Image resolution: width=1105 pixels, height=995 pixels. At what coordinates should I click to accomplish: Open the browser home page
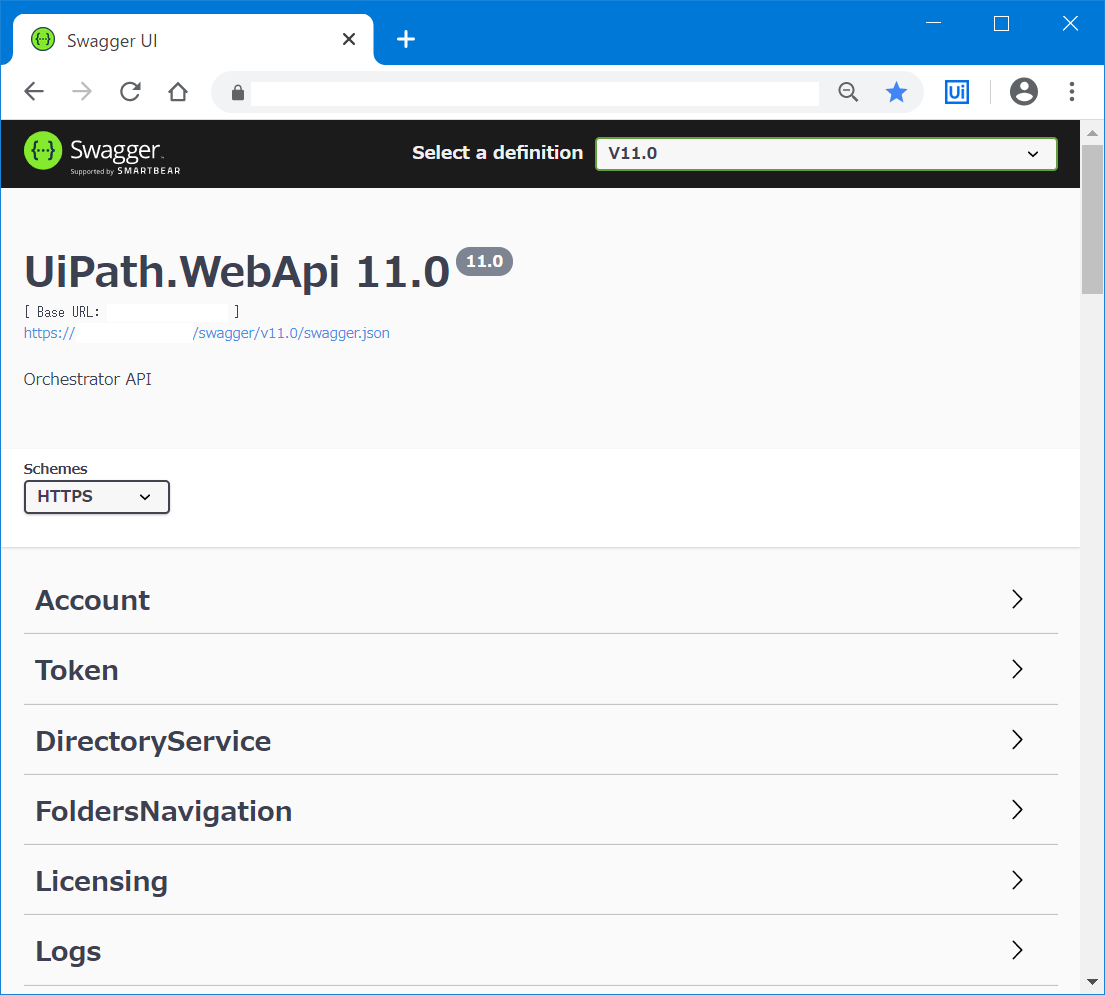[x=178, y=92]
